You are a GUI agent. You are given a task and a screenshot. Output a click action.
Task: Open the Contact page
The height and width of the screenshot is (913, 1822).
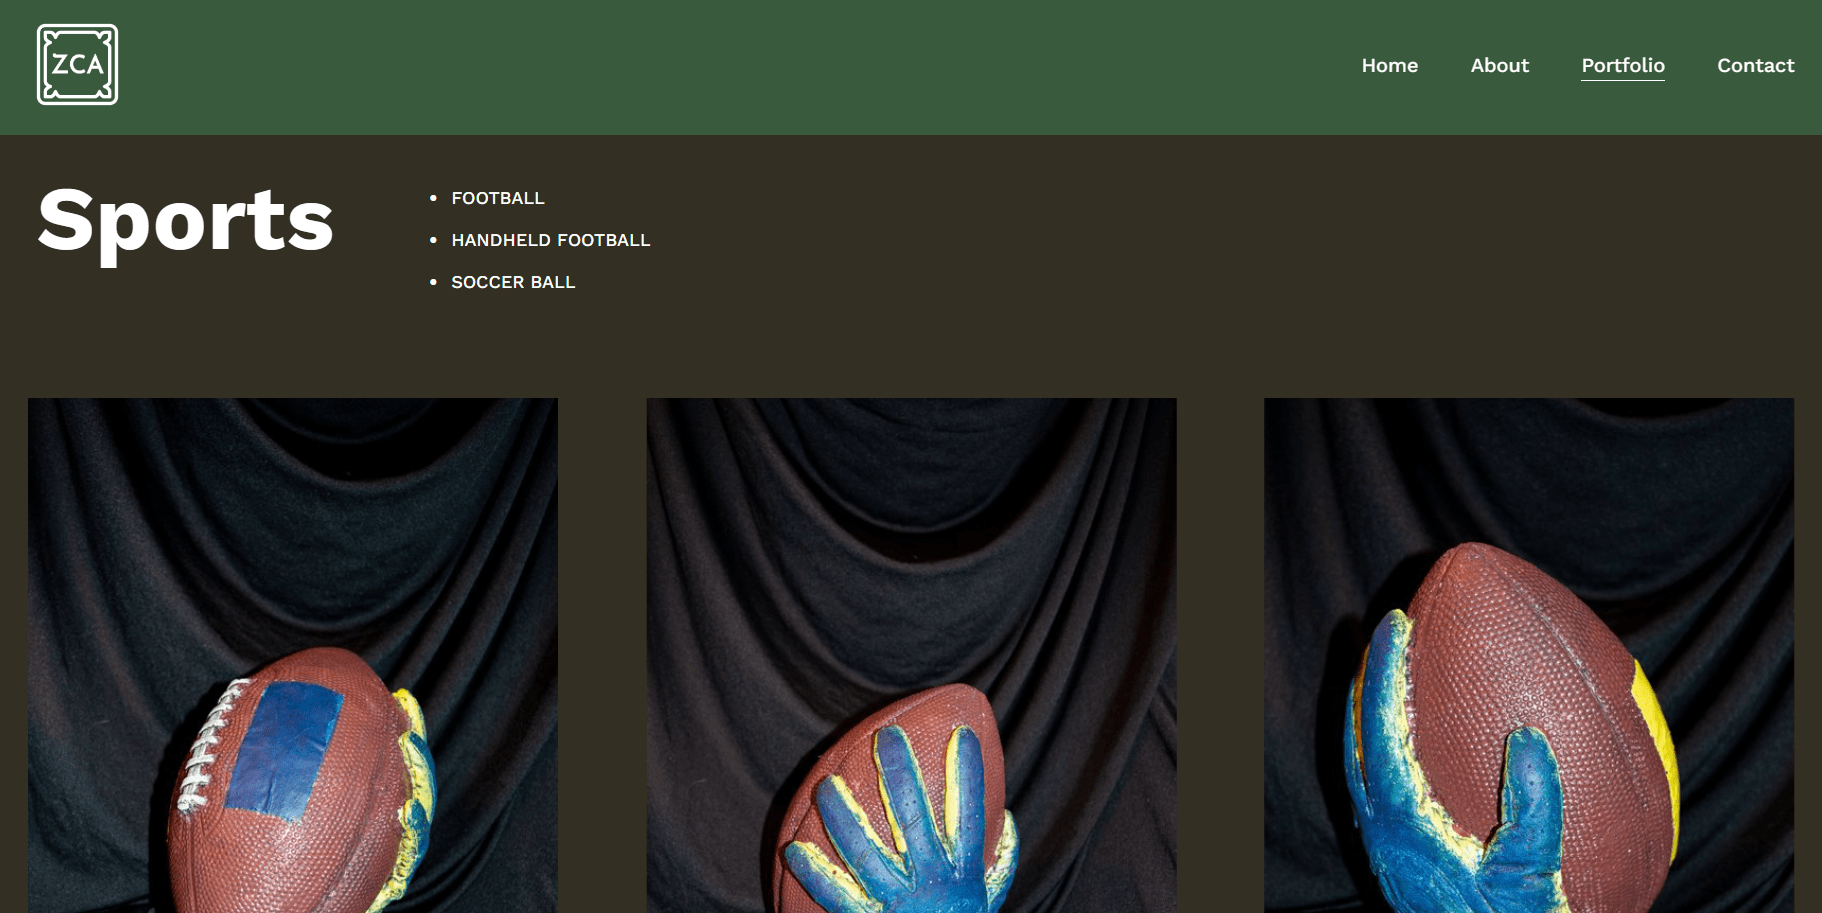pos(1755,66)
